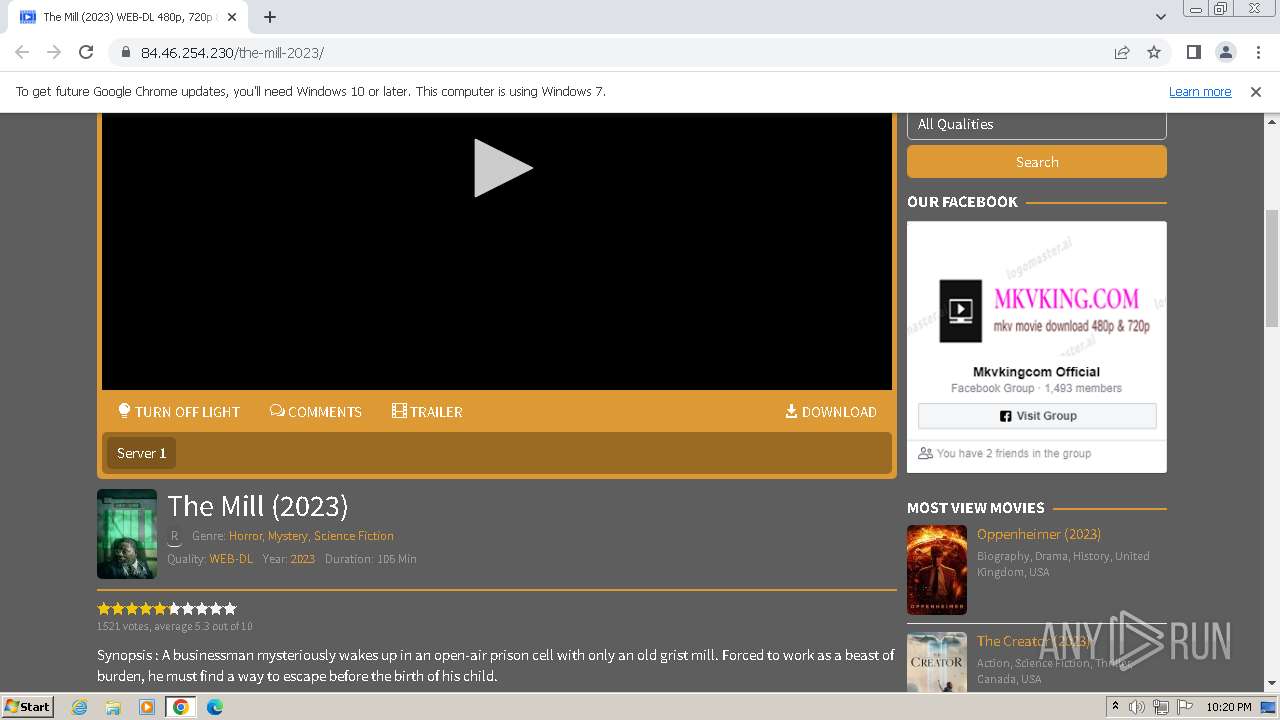Rate the movie with the fifth star
The width and height of the screenshot is (1280, 720).
click(160, 608)
